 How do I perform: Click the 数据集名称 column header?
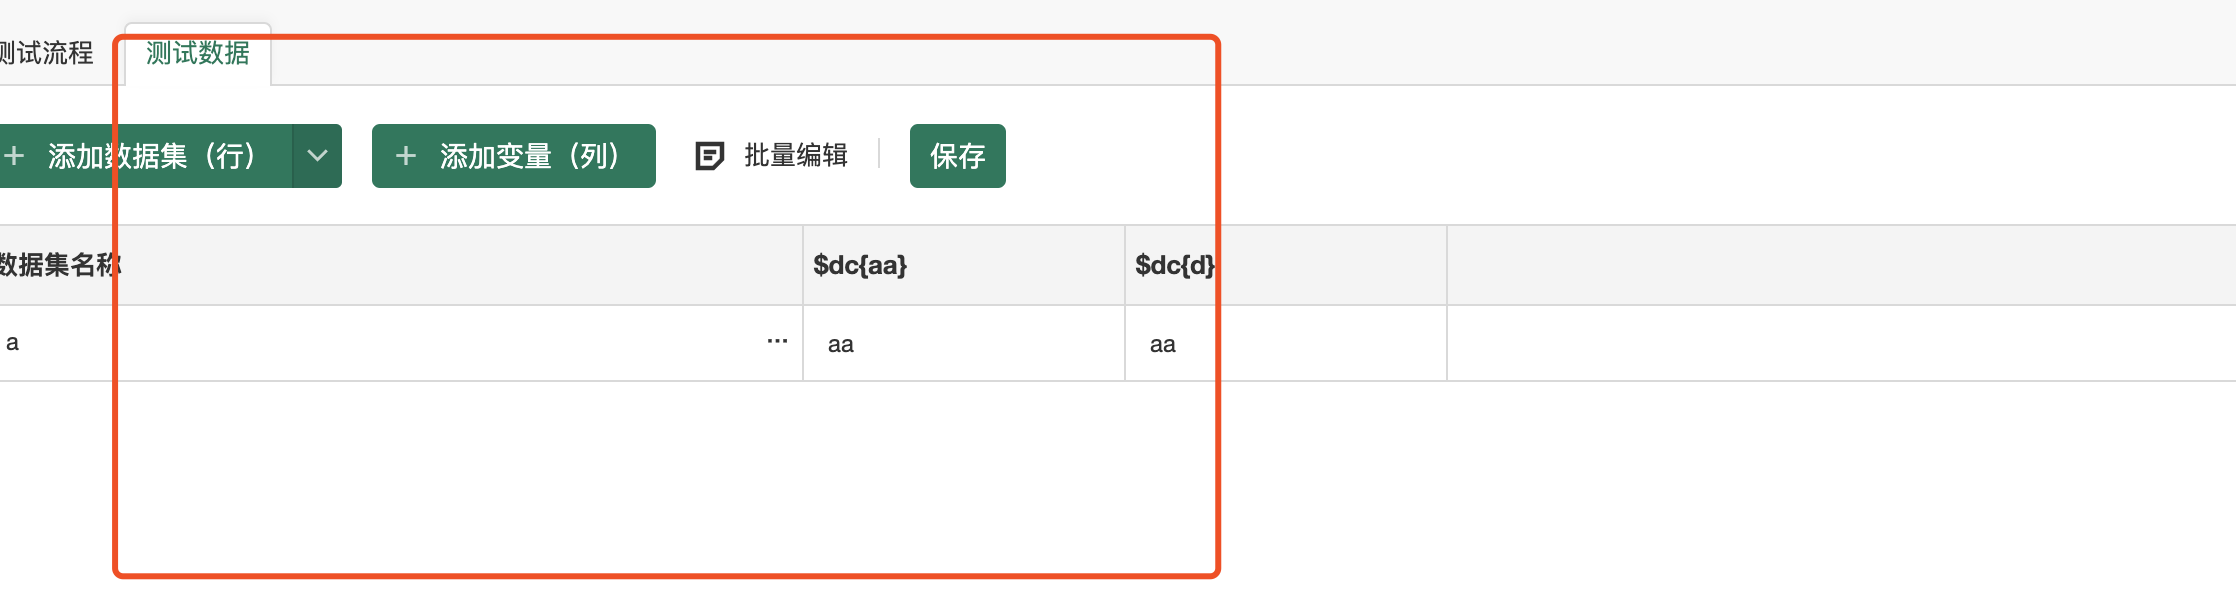[x=401, y=265]
